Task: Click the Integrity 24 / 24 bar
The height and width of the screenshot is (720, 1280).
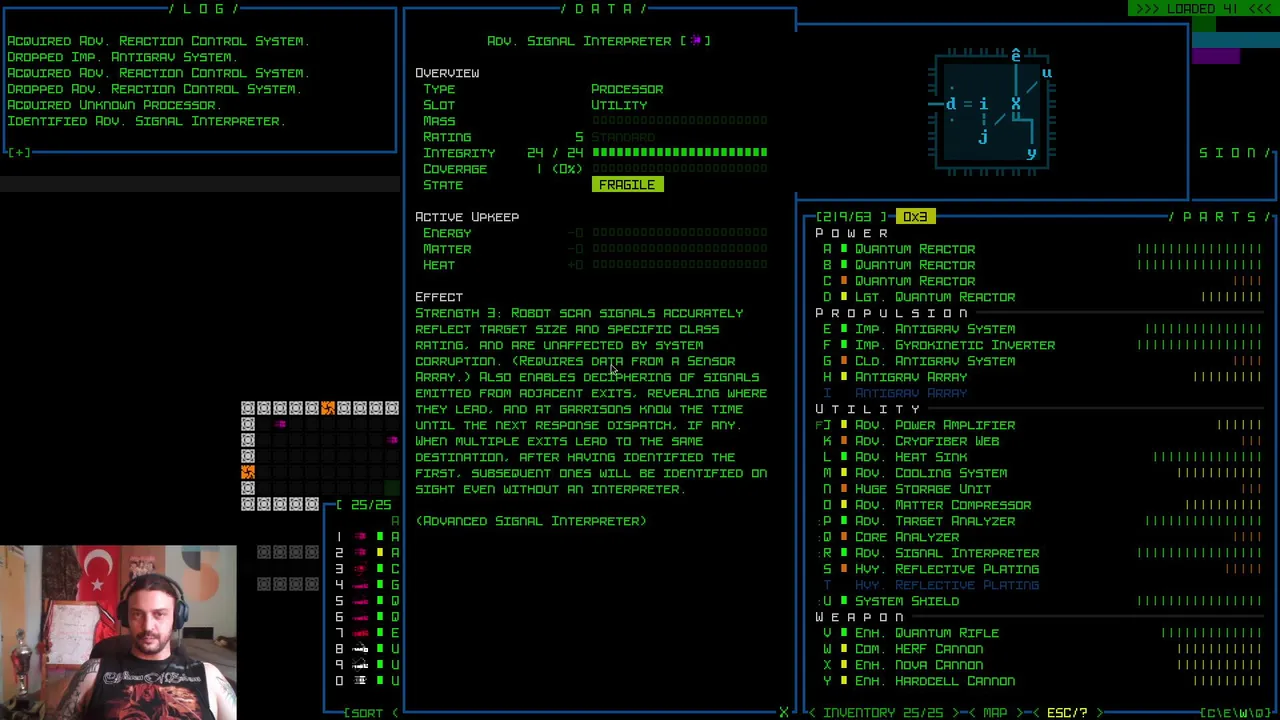Action: point(680,153)
